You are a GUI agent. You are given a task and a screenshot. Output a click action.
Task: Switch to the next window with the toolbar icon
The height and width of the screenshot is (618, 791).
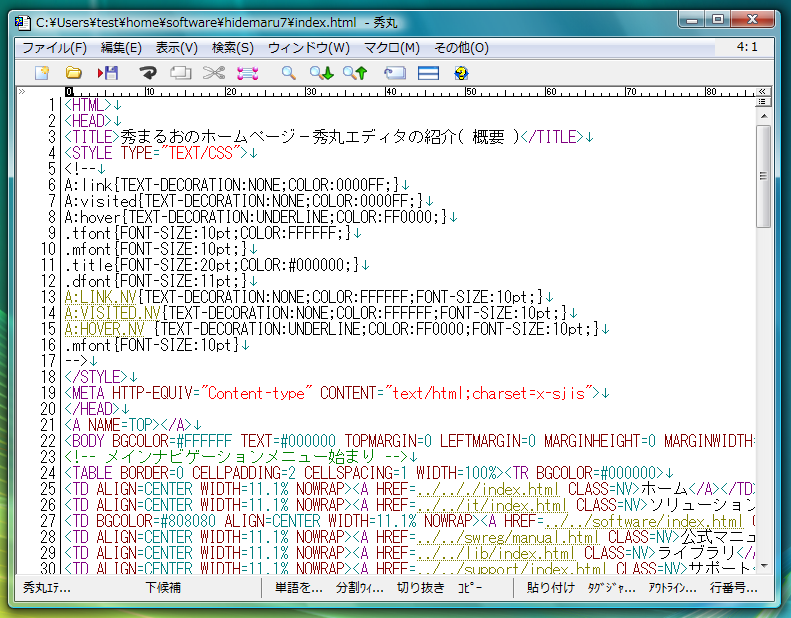(394, 73)
